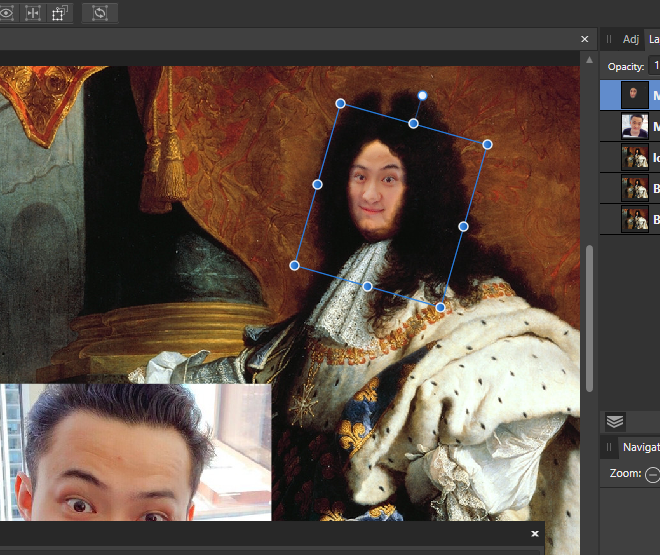Viewport: 660px width, 555px height.
Task: Click the bottom edge midpoint transform handle
Action: point(367,287)
